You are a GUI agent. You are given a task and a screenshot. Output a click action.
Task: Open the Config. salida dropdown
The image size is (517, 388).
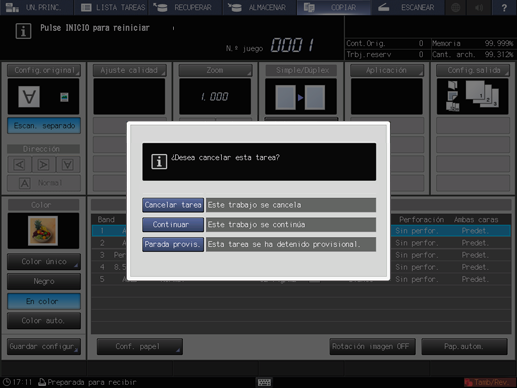tap(473, 70)
